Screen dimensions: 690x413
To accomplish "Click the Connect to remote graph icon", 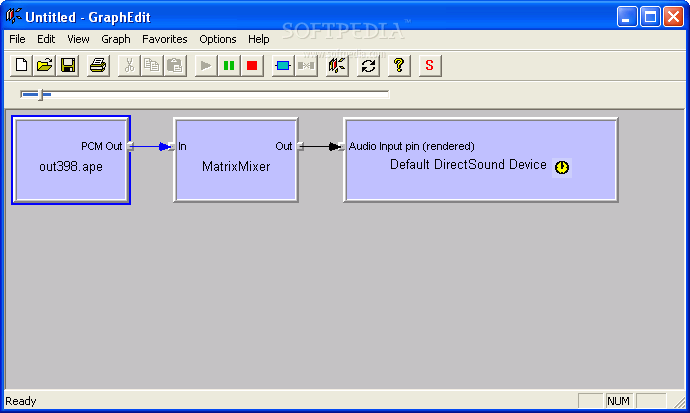I will point(337,66).
